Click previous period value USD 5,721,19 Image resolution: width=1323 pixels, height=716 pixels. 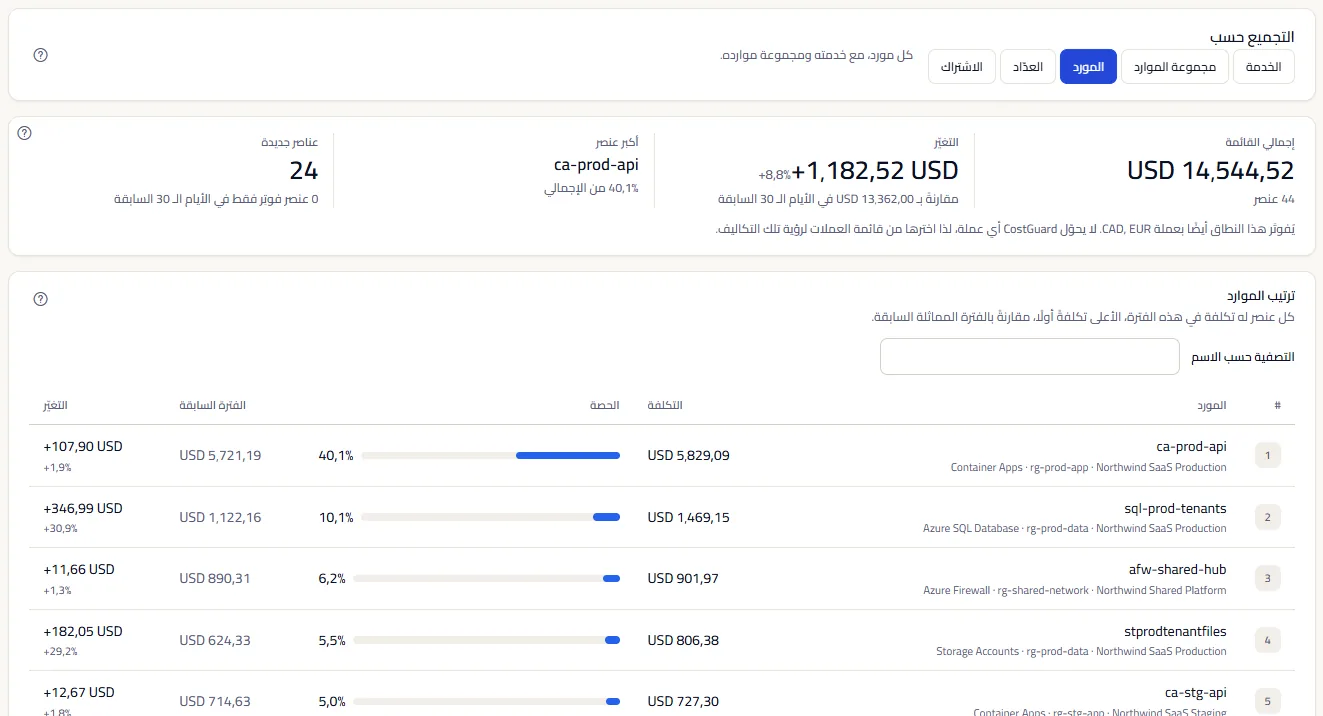[x=220, y=456]
